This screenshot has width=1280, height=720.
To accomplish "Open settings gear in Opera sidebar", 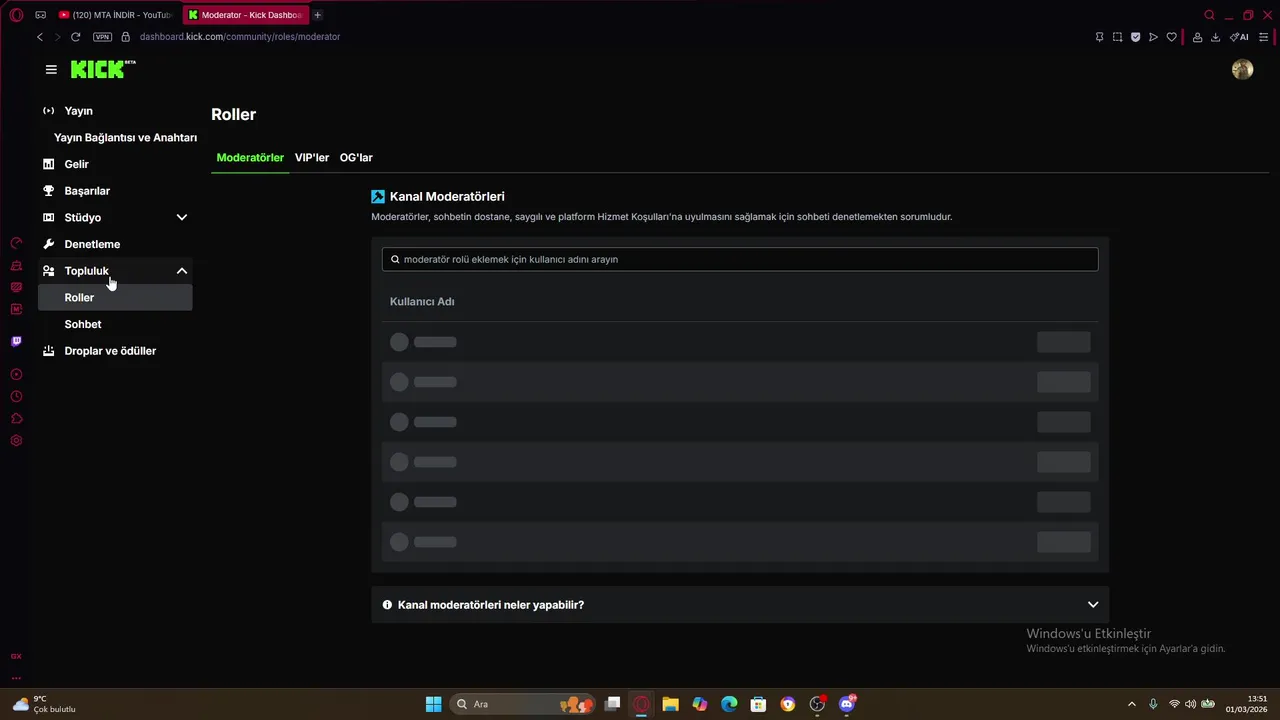I will (16, 440).
